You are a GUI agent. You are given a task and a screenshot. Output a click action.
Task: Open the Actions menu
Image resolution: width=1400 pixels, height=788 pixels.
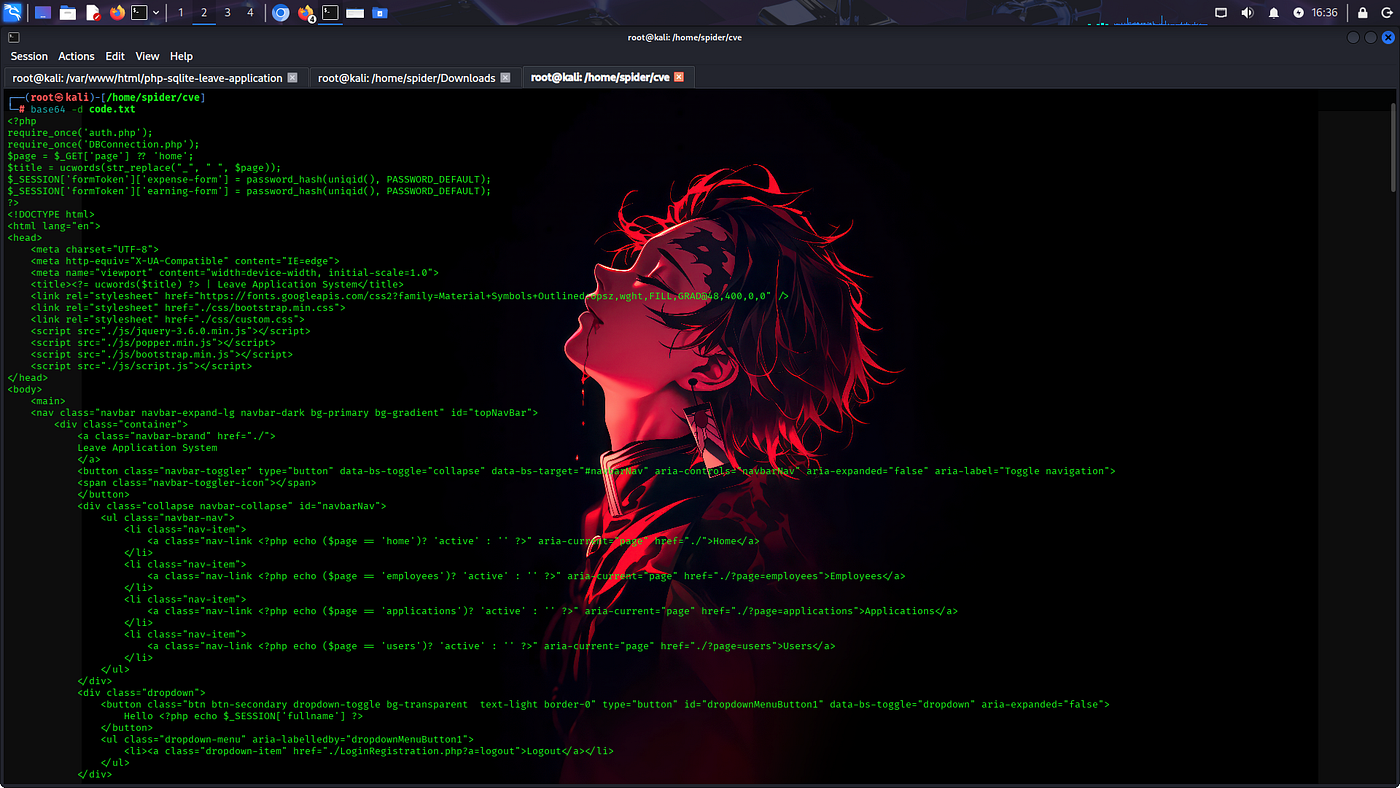[76, 57]
